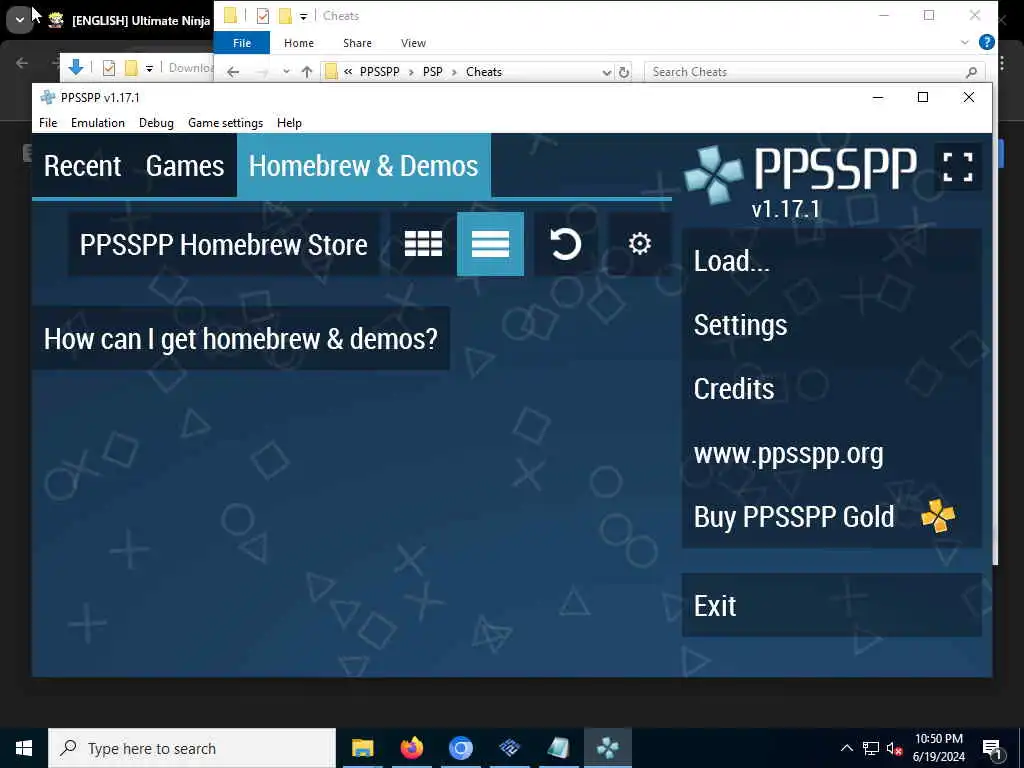Click How can I get homebrew & demos?
Viewport: 1024px width, 768px height.
(240, 338)
